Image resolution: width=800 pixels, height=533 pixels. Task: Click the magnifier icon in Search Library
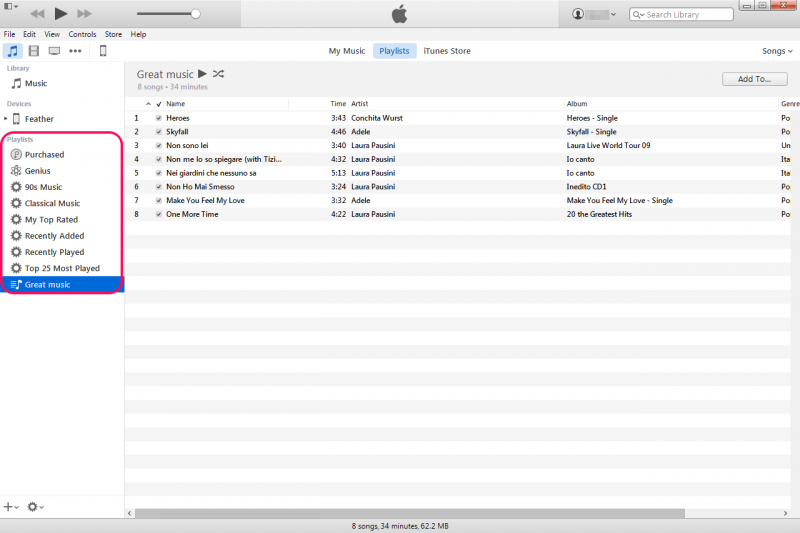[x=638, y=15]
